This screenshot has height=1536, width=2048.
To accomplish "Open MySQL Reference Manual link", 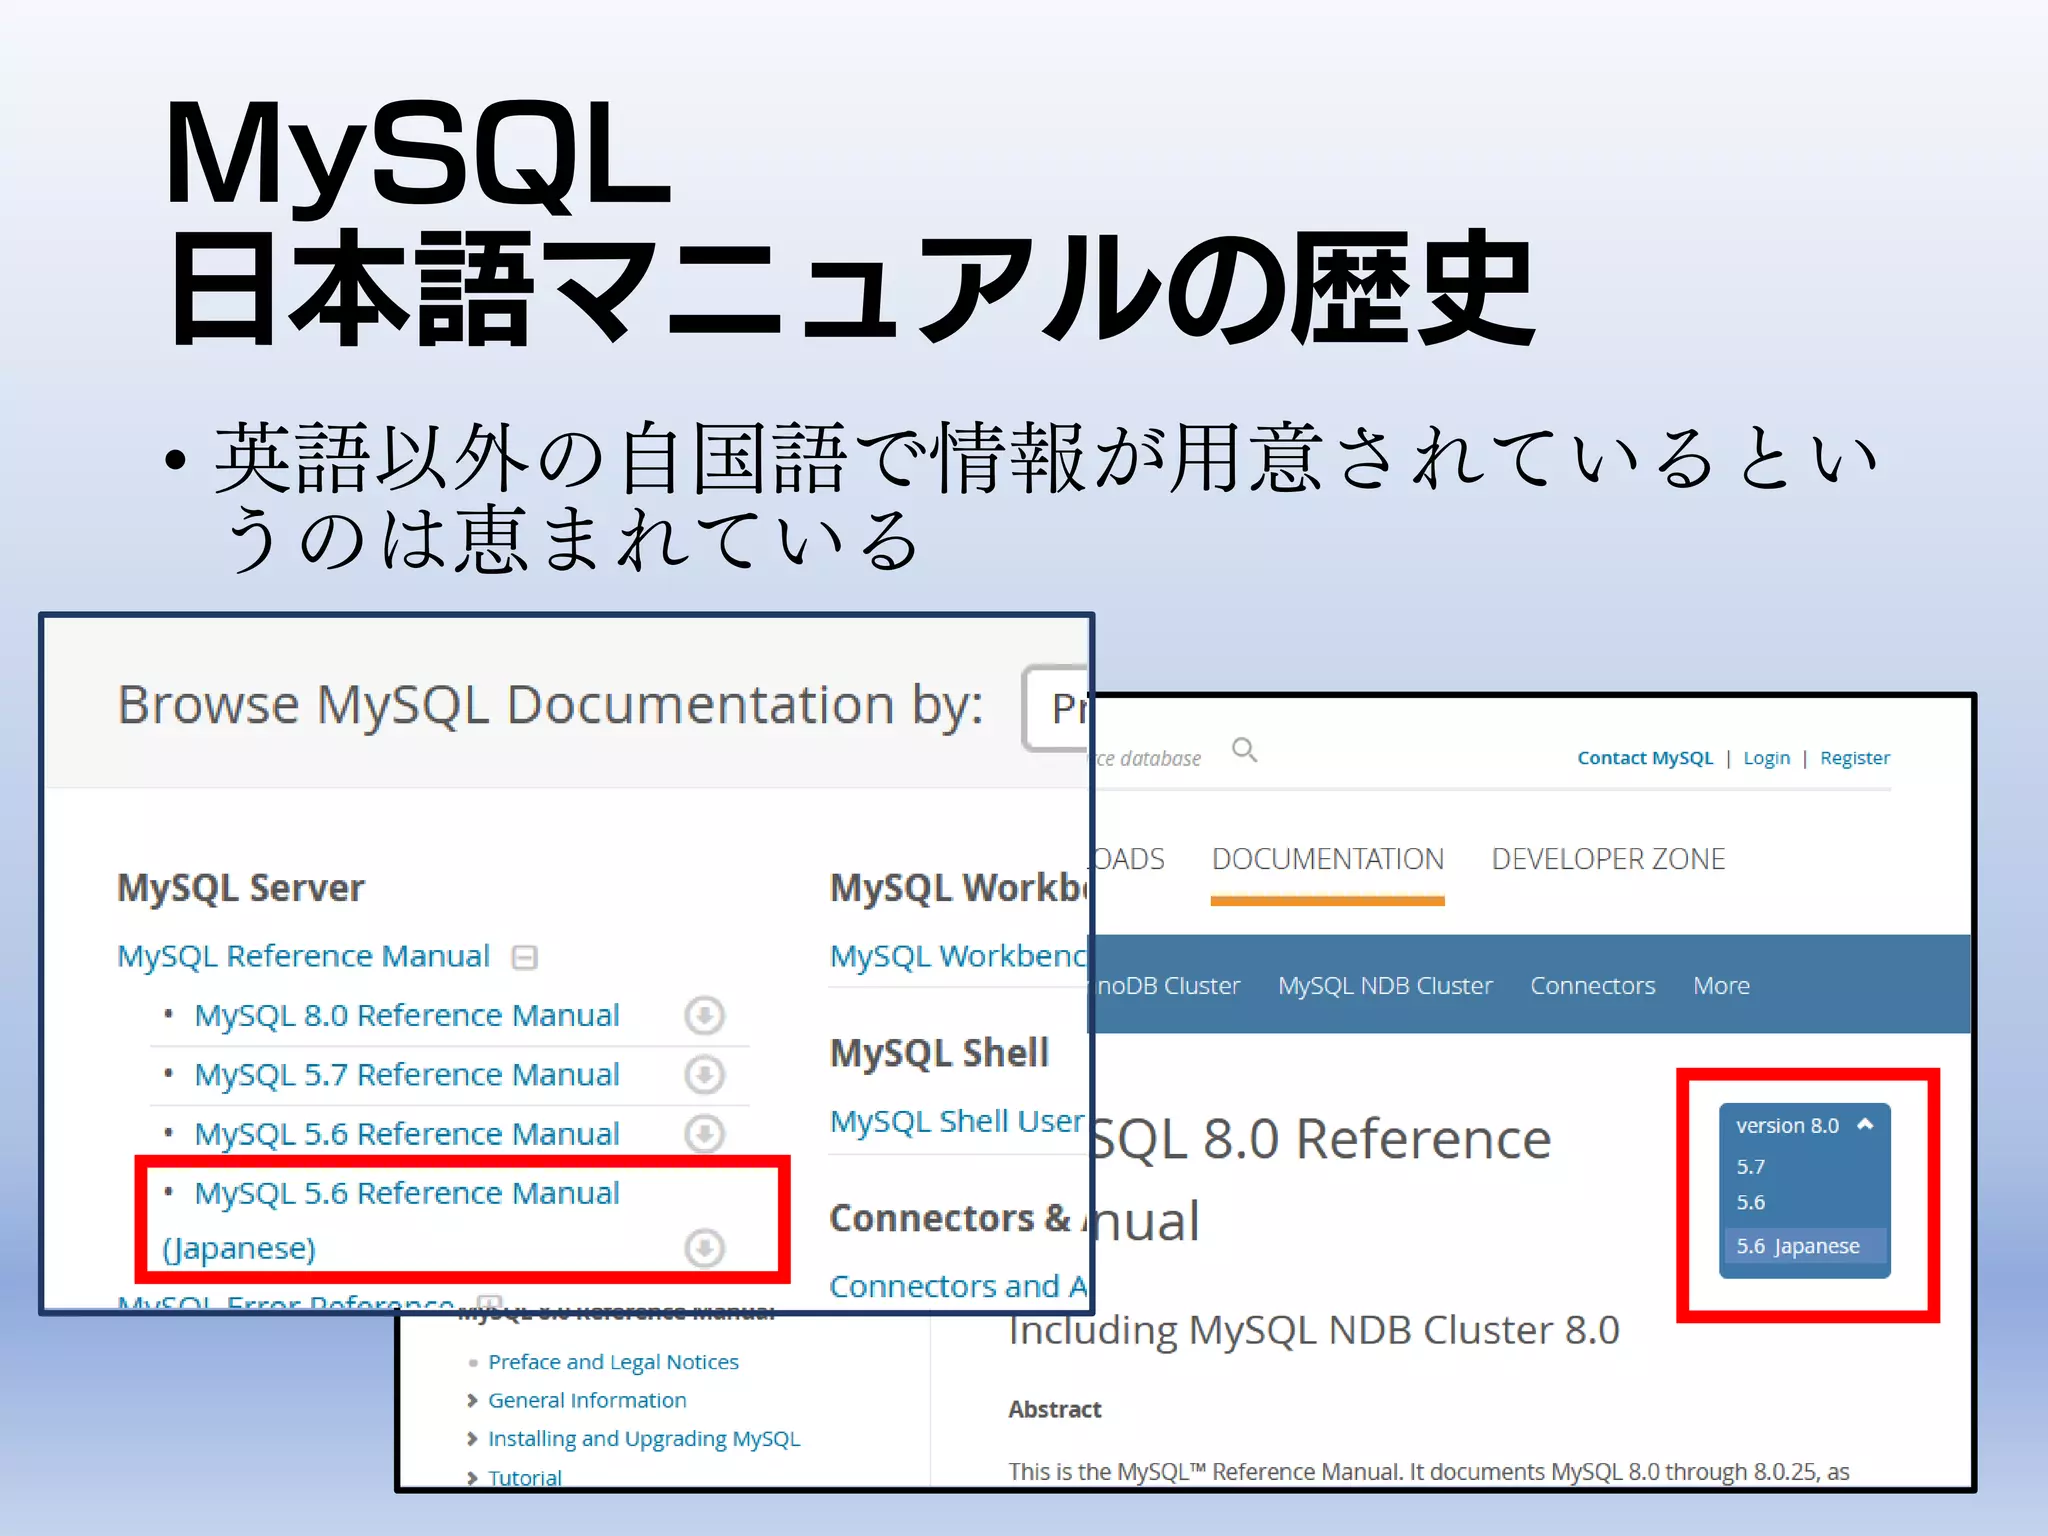I will (x=303, y=956).
